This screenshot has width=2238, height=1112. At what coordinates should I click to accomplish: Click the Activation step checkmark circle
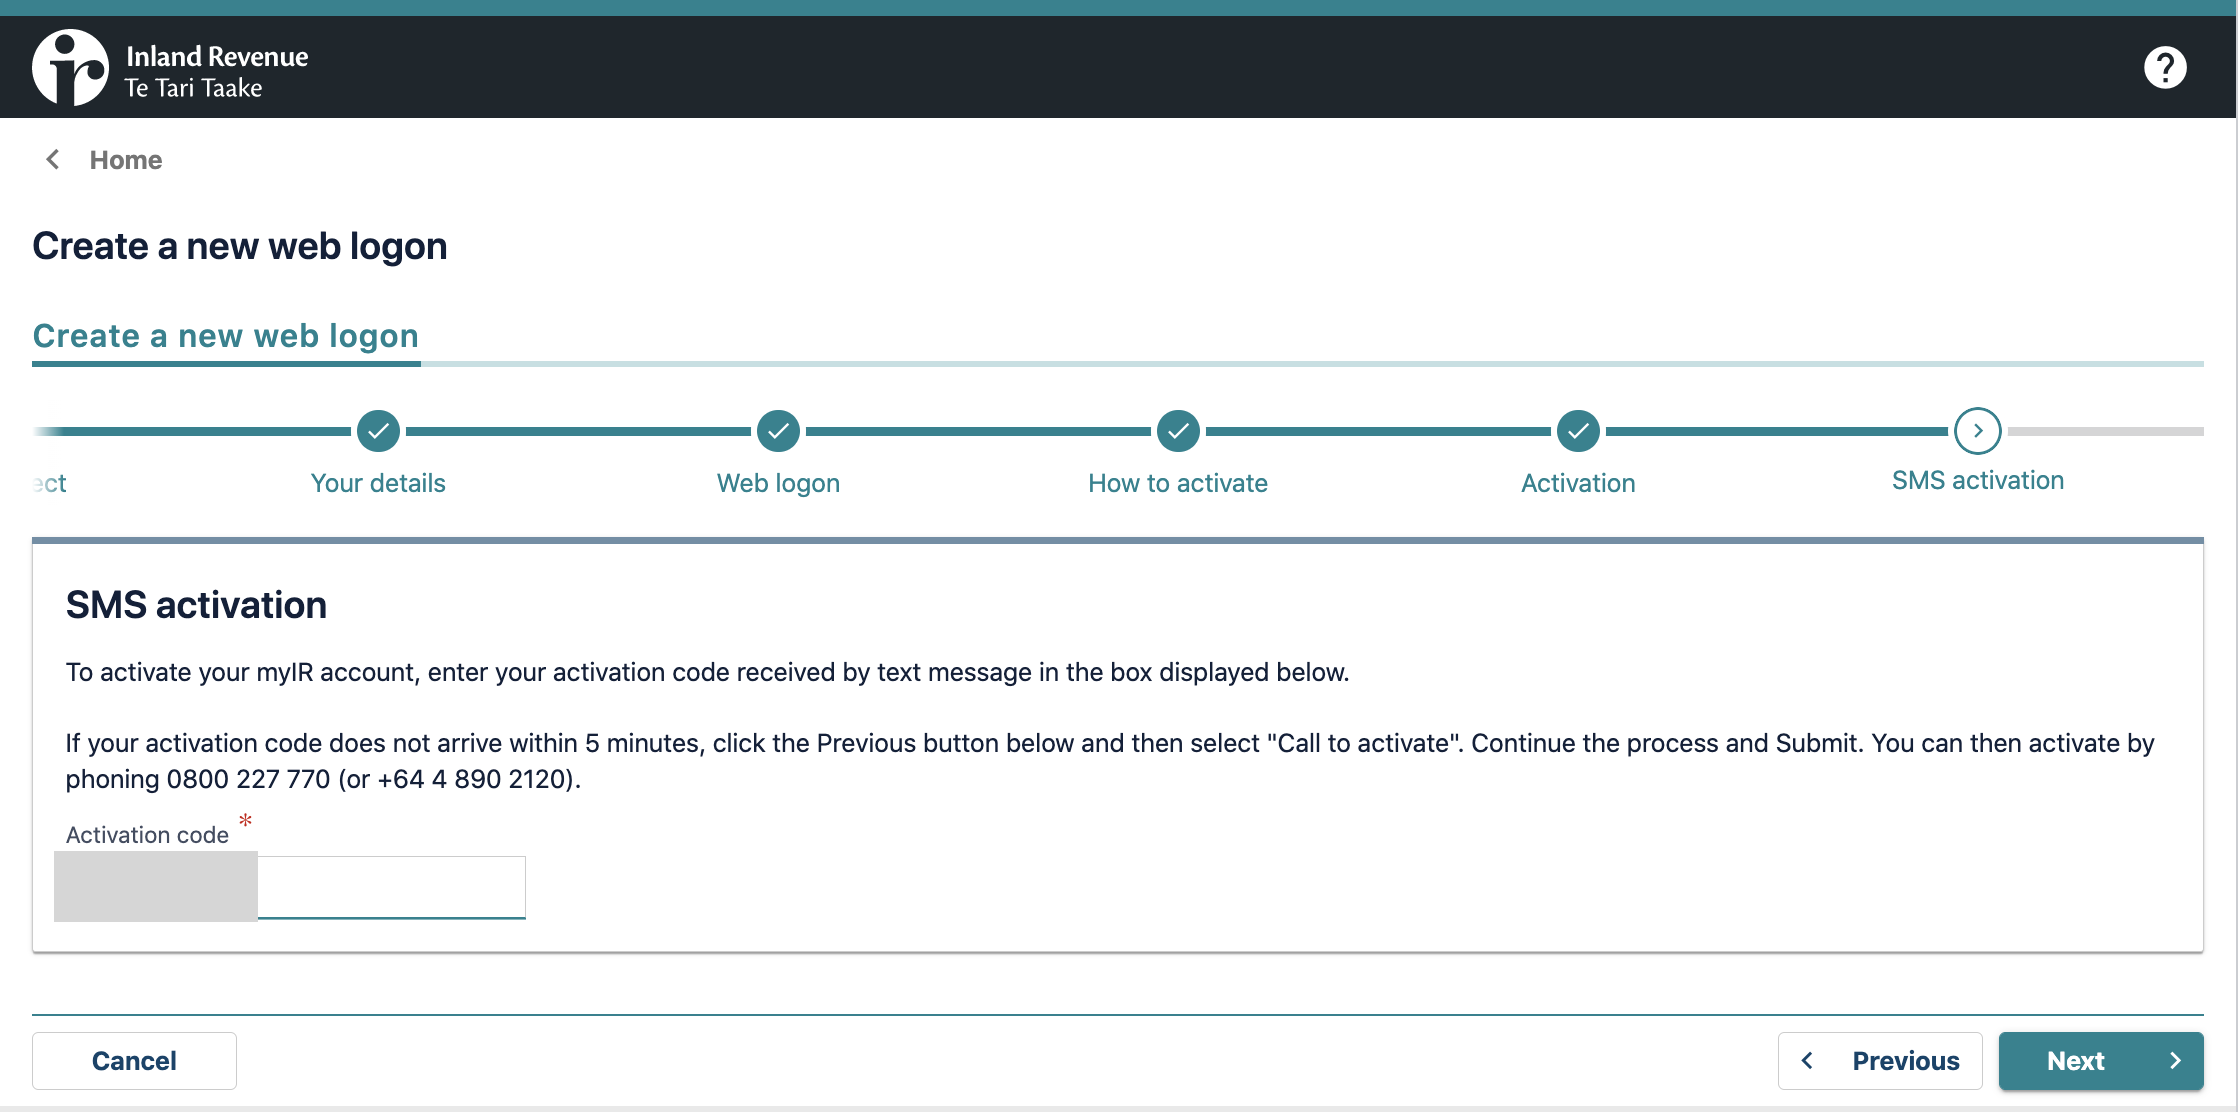coord(1578,431)
